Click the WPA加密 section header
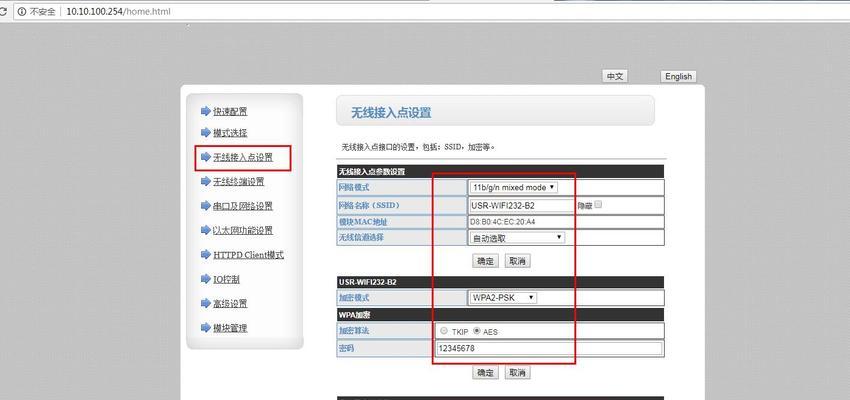Screen dimensions: 850x400 [x=500, y=315]
